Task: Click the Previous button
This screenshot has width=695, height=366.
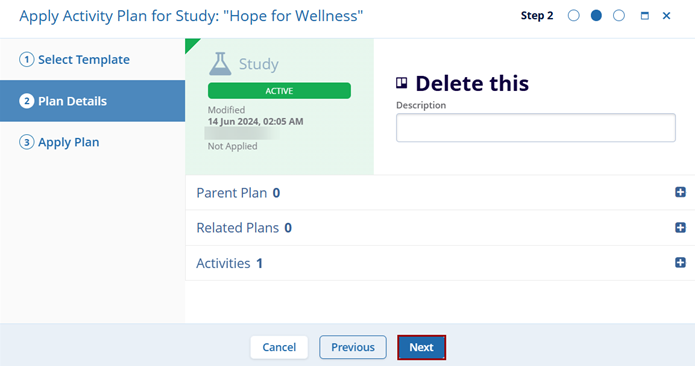Action: [353, 347]
